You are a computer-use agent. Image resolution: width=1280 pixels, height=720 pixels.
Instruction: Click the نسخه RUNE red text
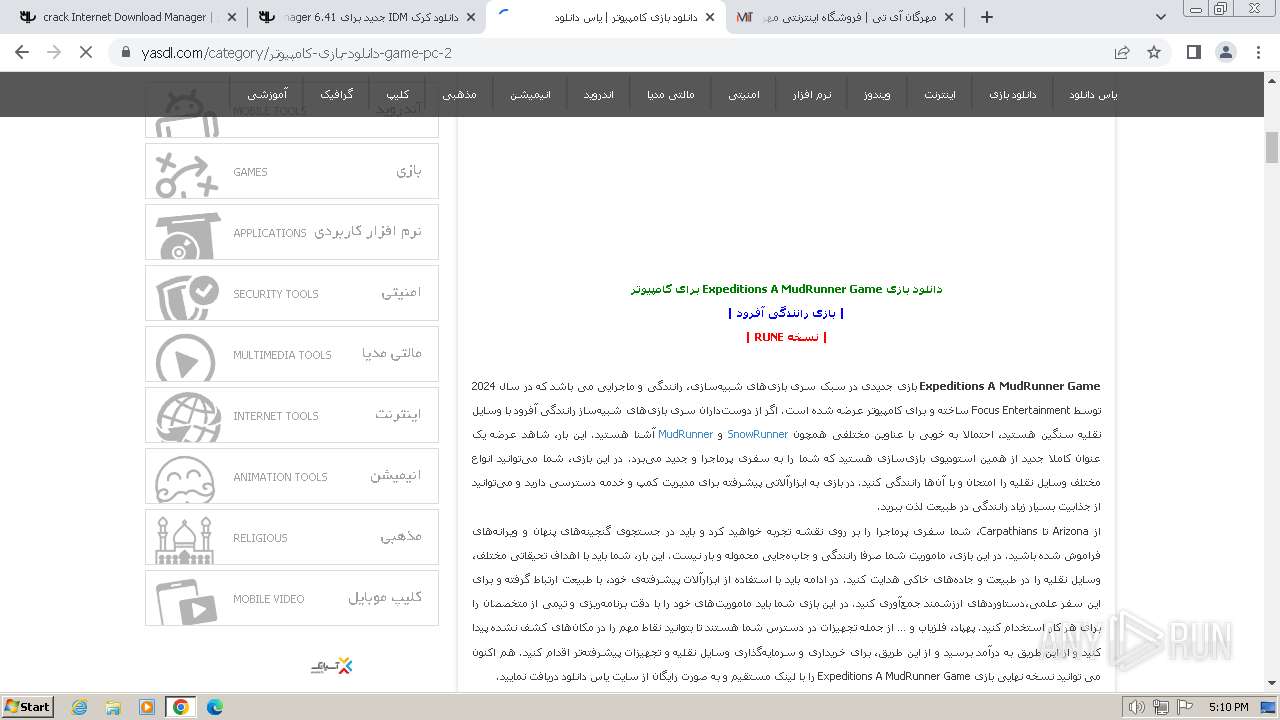[786, 337]
